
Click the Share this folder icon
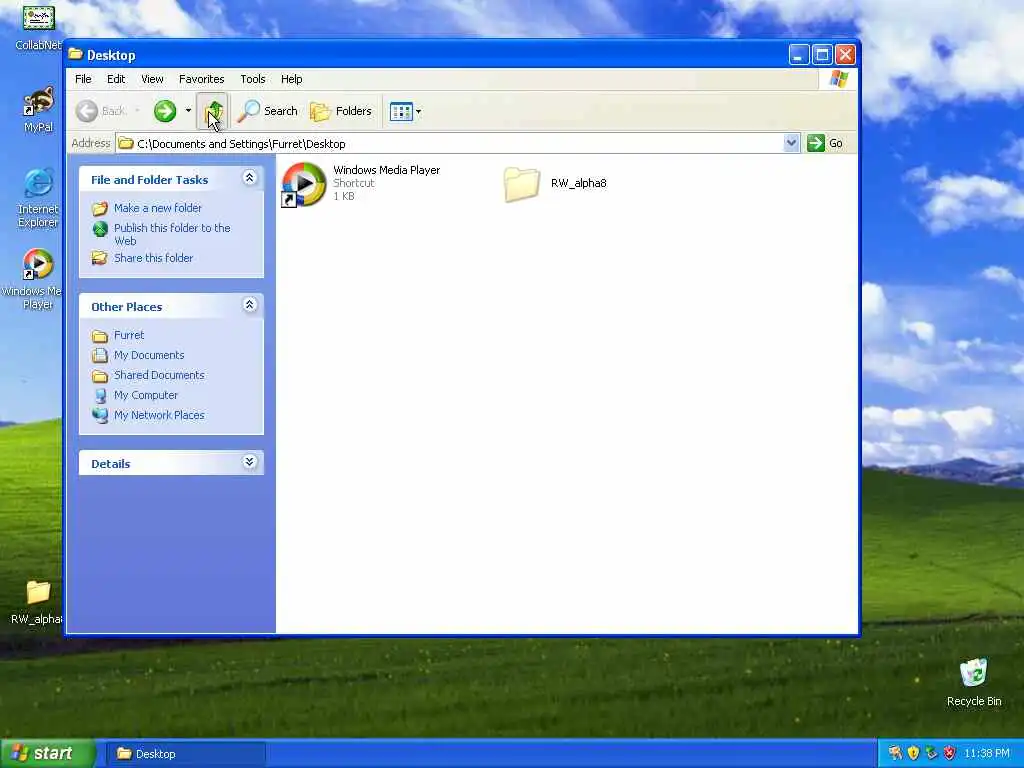(x=100, y=258)
